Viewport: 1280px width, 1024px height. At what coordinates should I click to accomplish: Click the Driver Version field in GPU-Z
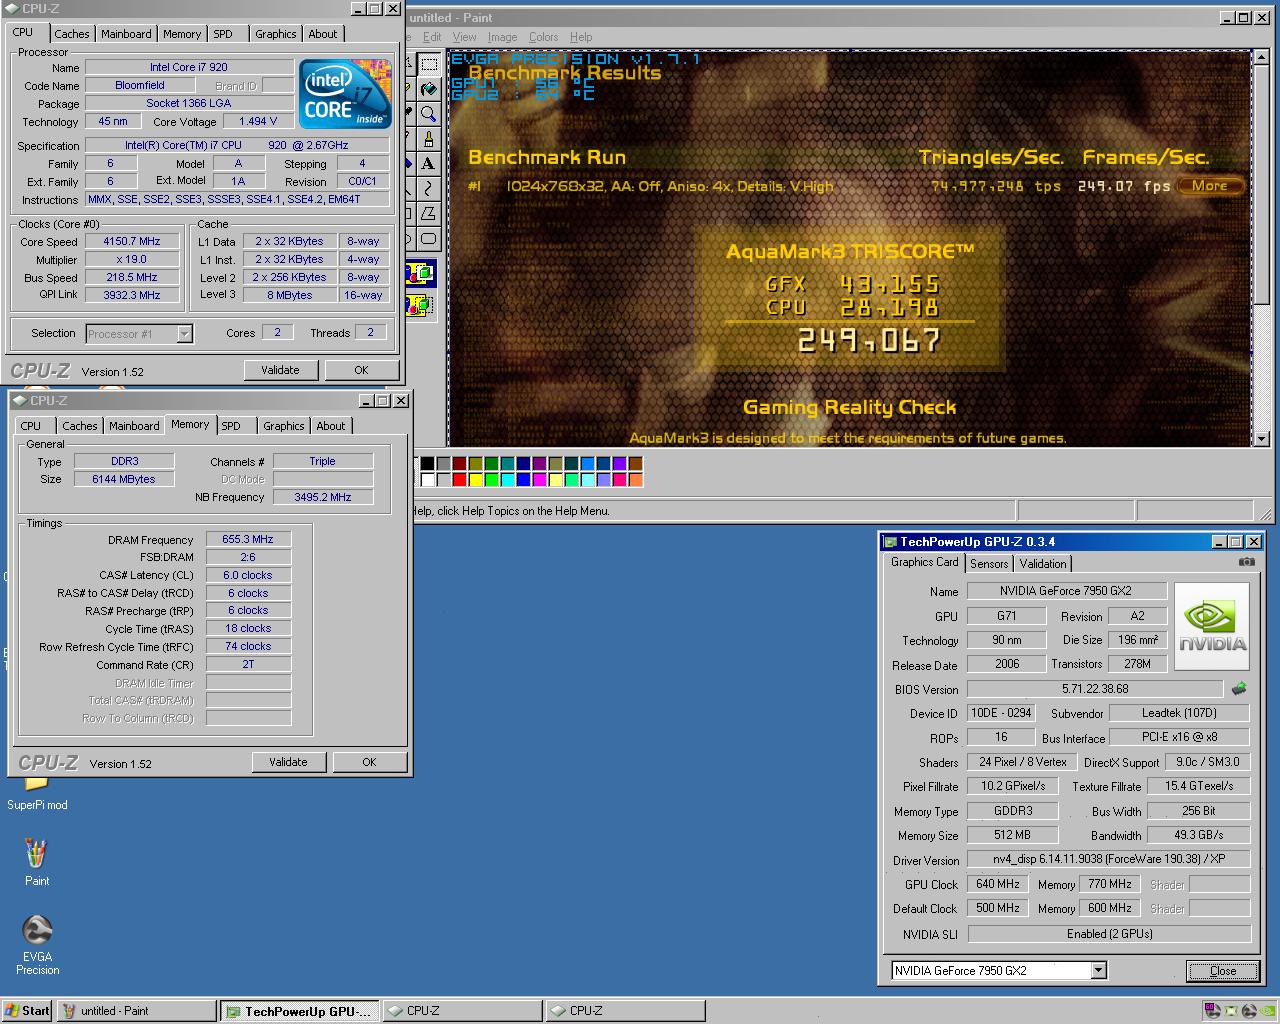[x=1109, y=859]
